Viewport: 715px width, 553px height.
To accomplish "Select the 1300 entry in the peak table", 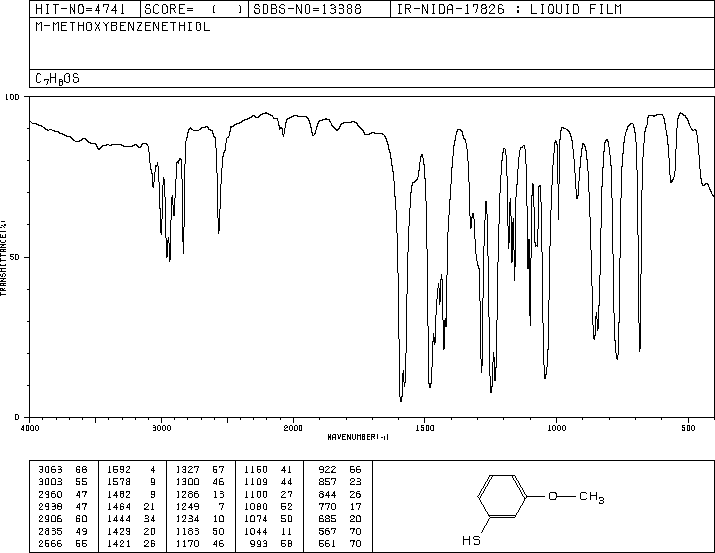I will coord(187,482).
